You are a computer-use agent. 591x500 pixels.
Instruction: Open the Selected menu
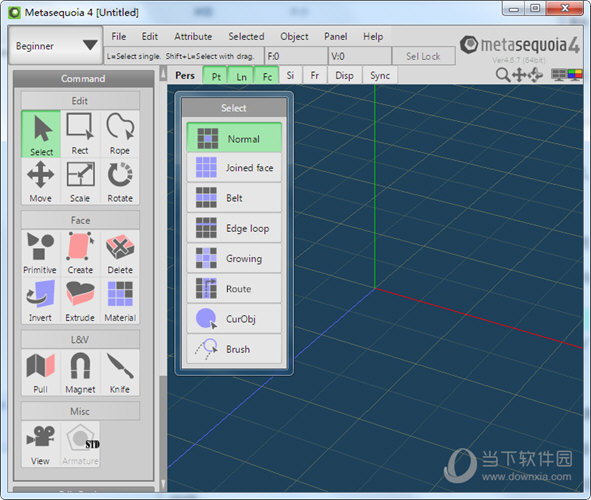coord(246,37)
